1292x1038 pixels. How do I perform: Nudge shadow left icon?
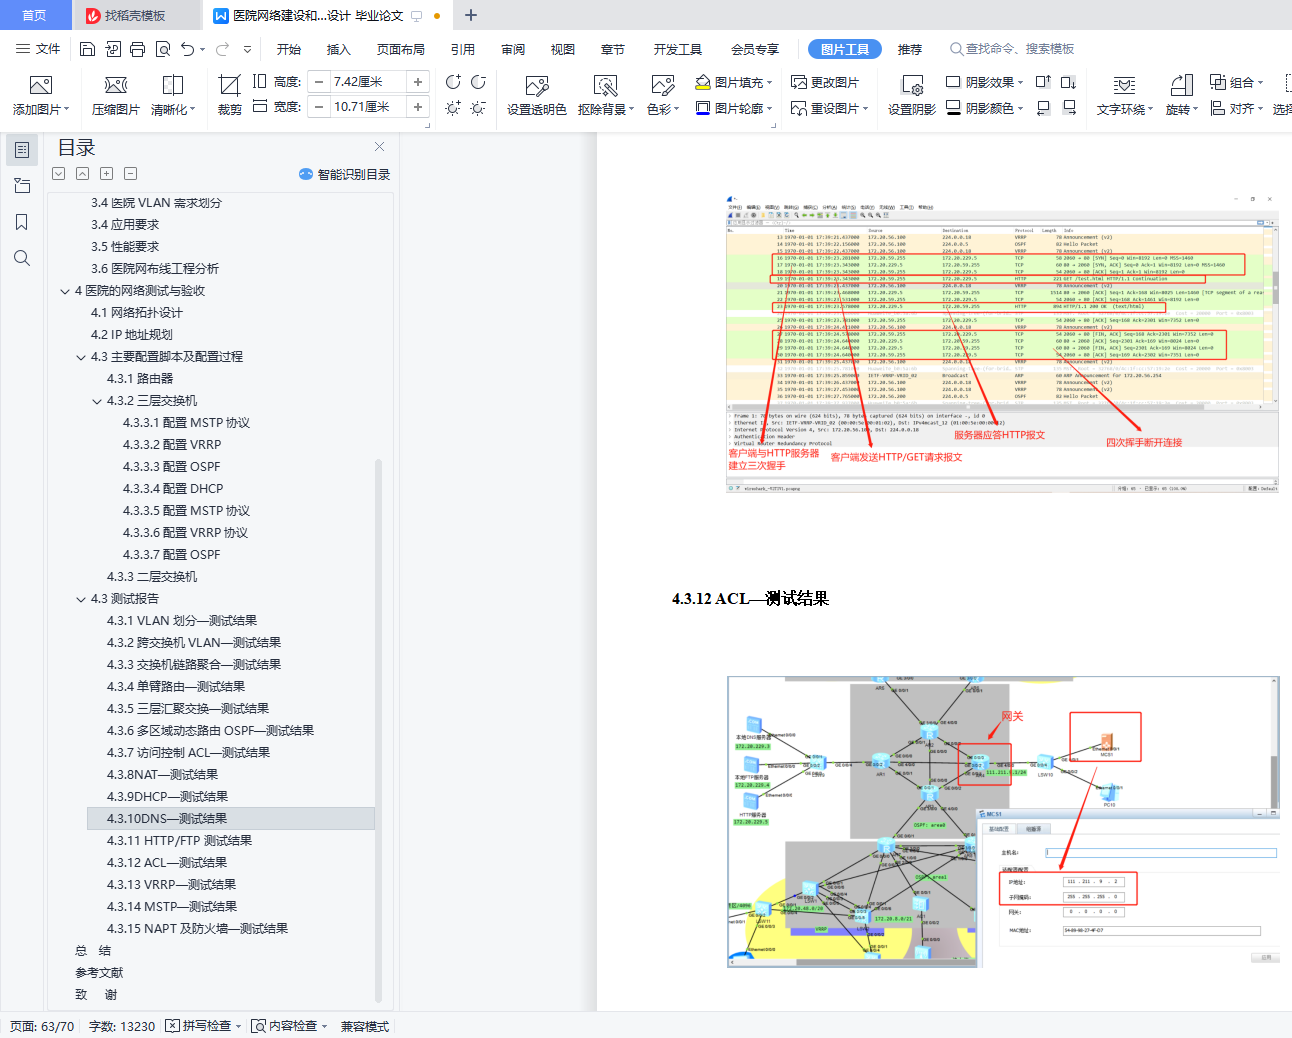[1043, 107]
